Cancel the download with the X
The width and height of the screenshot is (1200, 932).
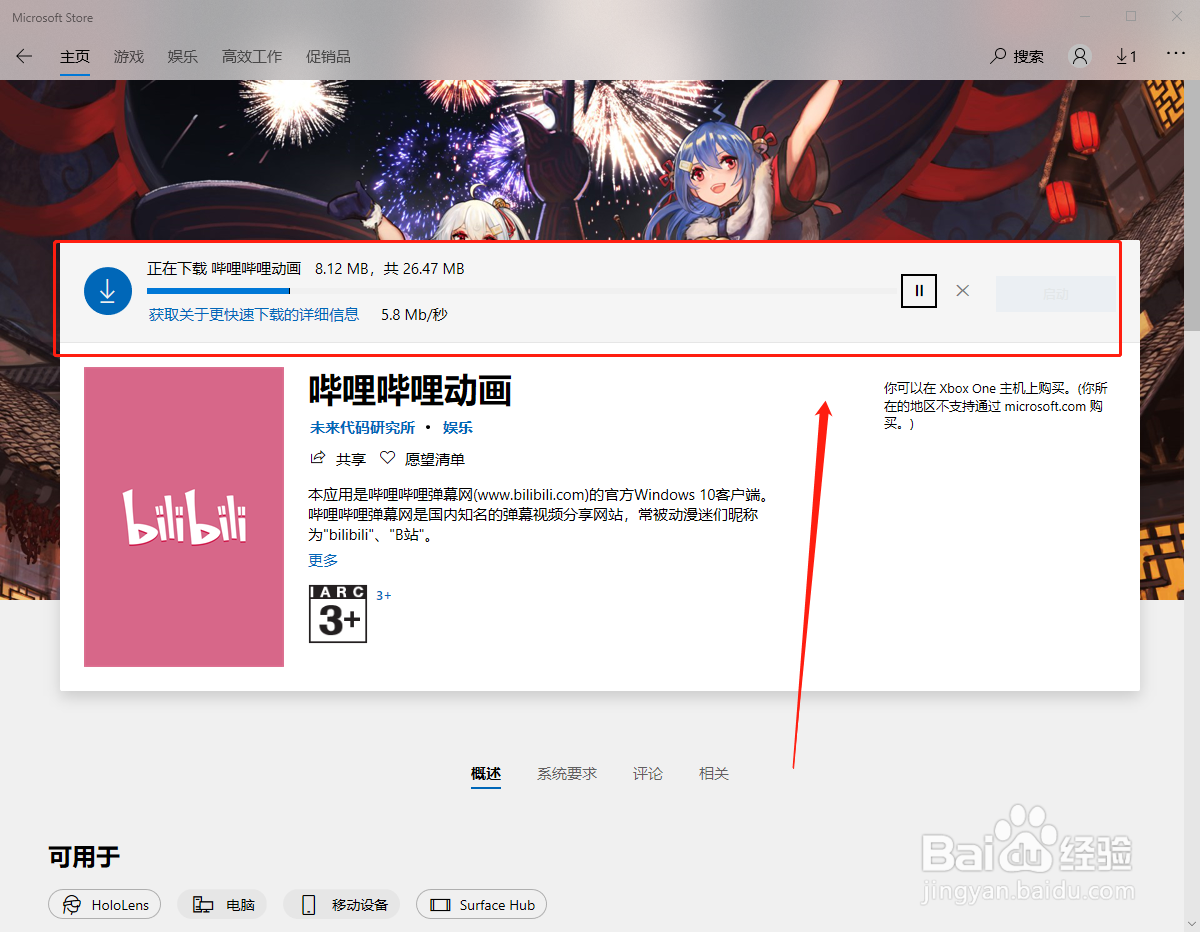[x=963, y=291]
